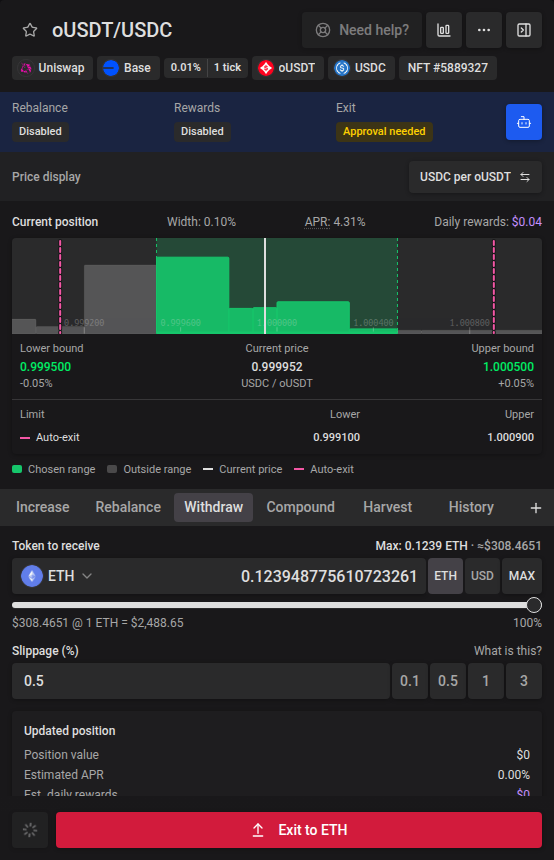Screen dimensions: 554x860
Task: Click the plus icon after History tab
Action: 536,508
